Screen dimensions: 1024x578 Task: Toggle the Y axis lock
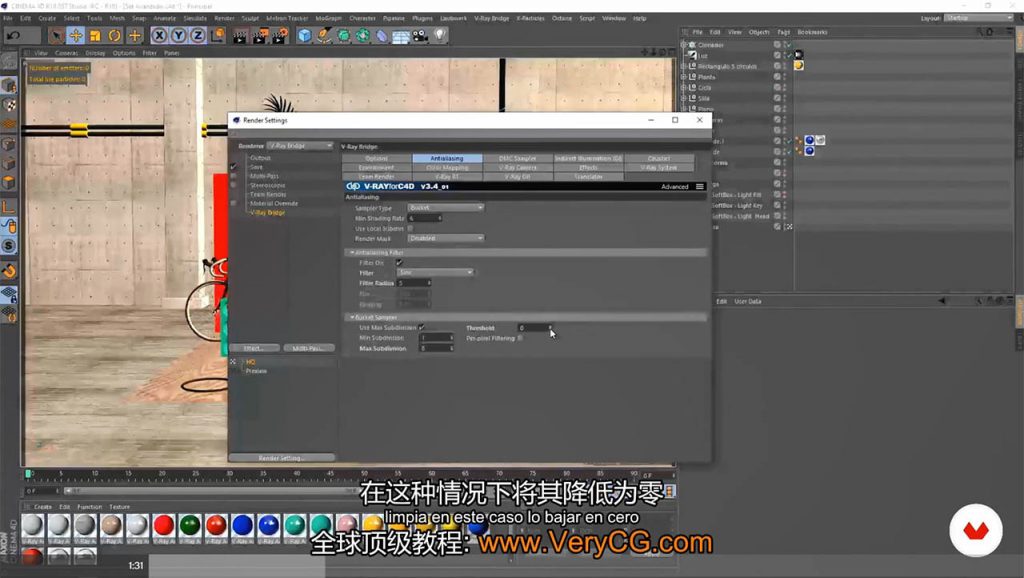coord(178,35)
